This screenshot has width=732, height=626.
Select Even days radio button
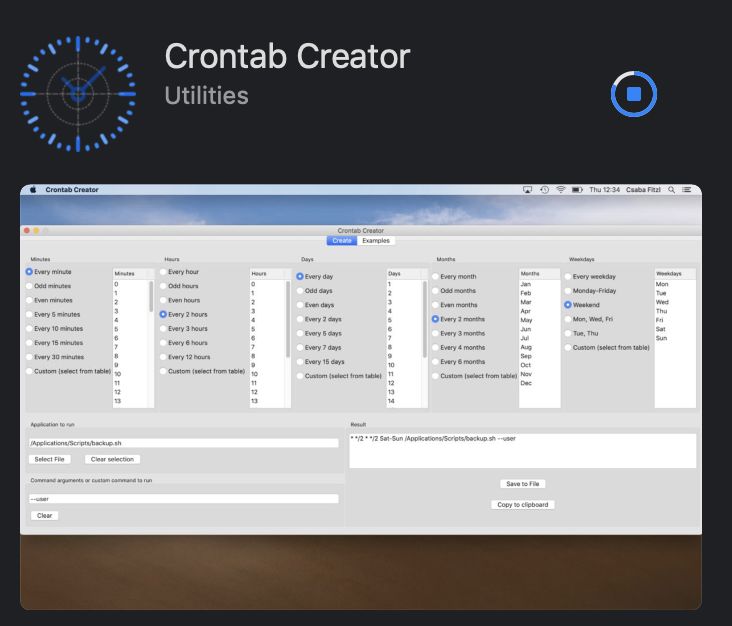(x=300, y=305)
